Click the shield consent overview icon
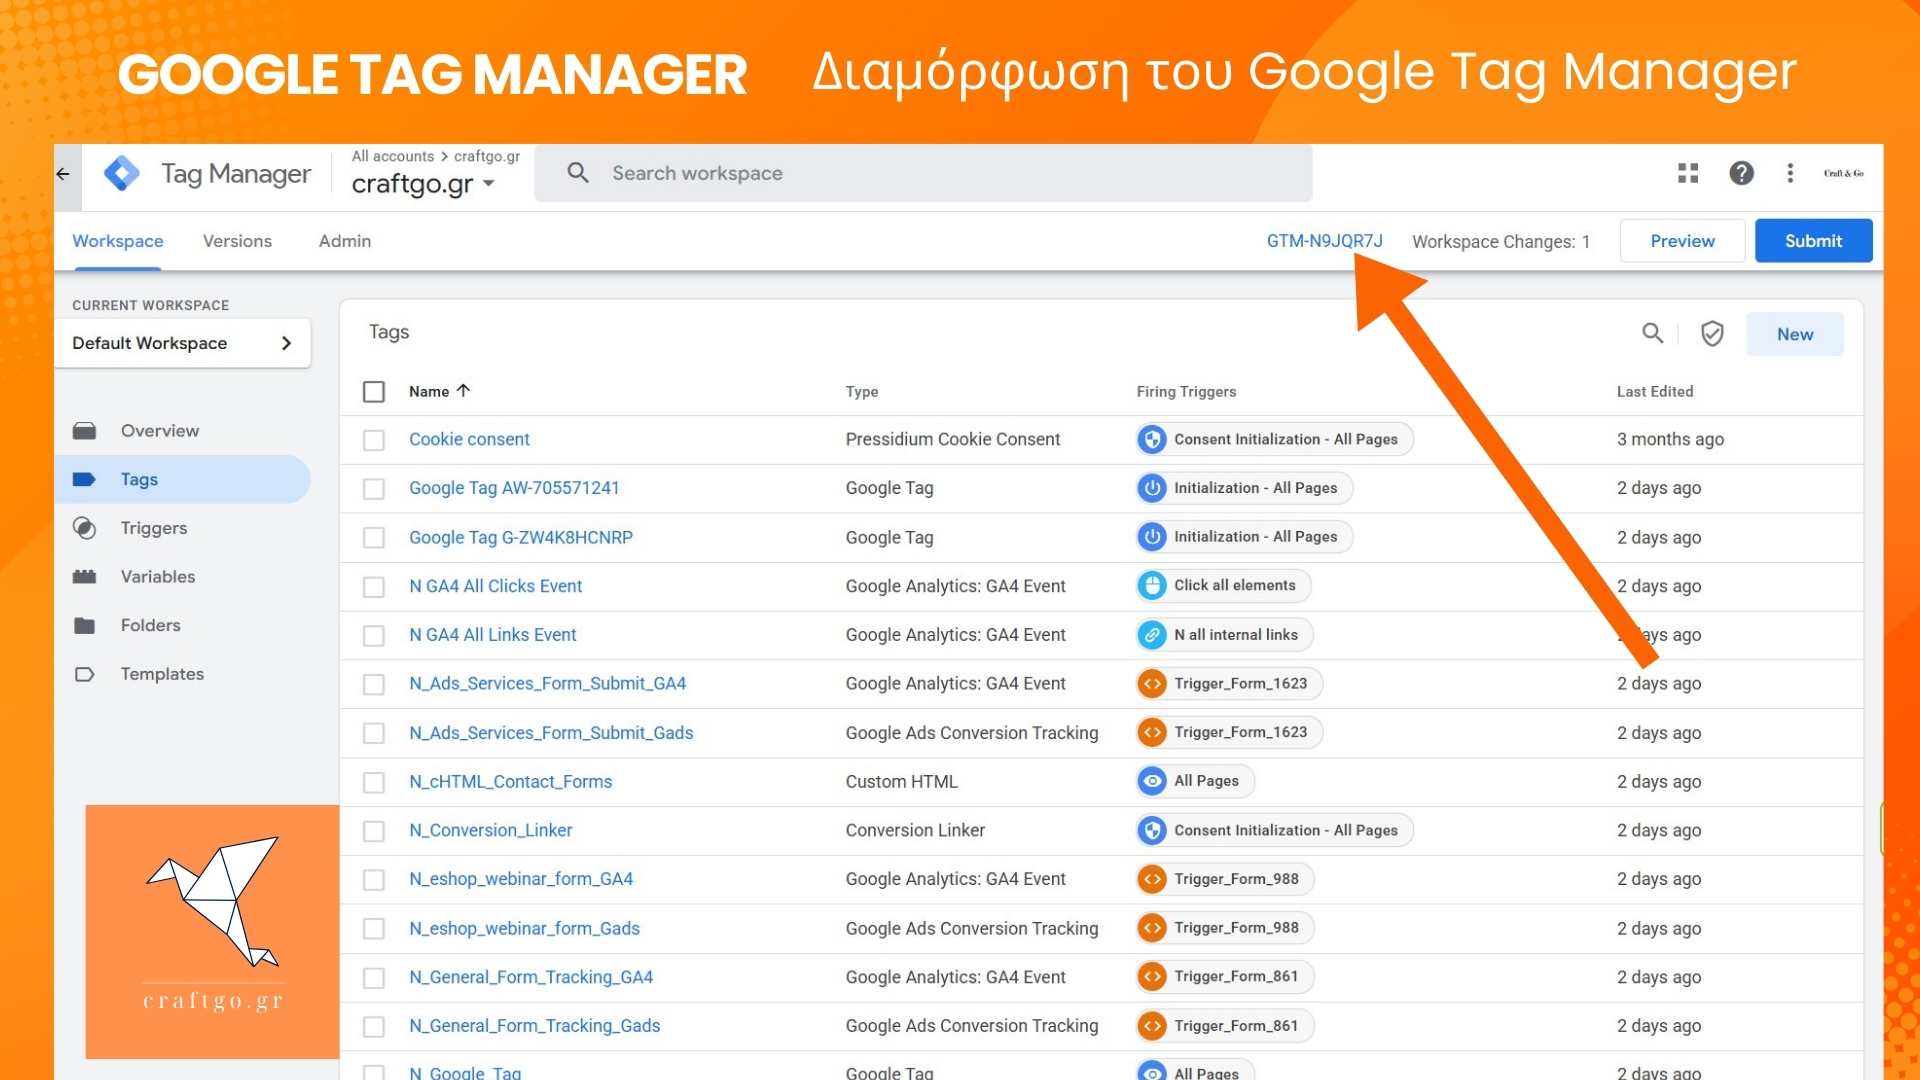Viewport: 1920px width, 1080px height. (1712, 333)
